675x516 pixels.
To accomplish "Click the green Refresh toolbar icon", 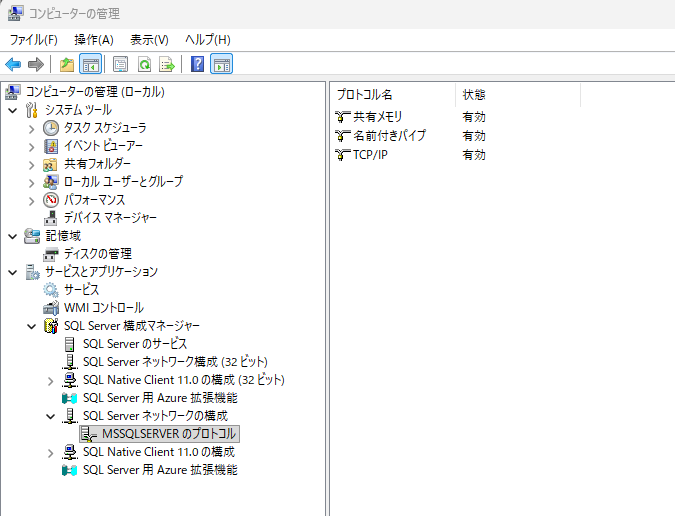I will click(144, 65).
